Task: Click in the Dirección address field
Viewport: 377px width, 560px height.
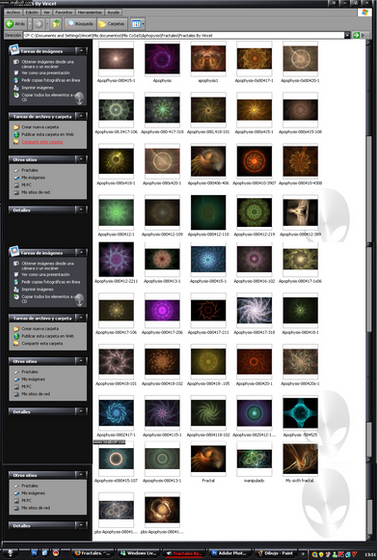Action: [184, 35]
